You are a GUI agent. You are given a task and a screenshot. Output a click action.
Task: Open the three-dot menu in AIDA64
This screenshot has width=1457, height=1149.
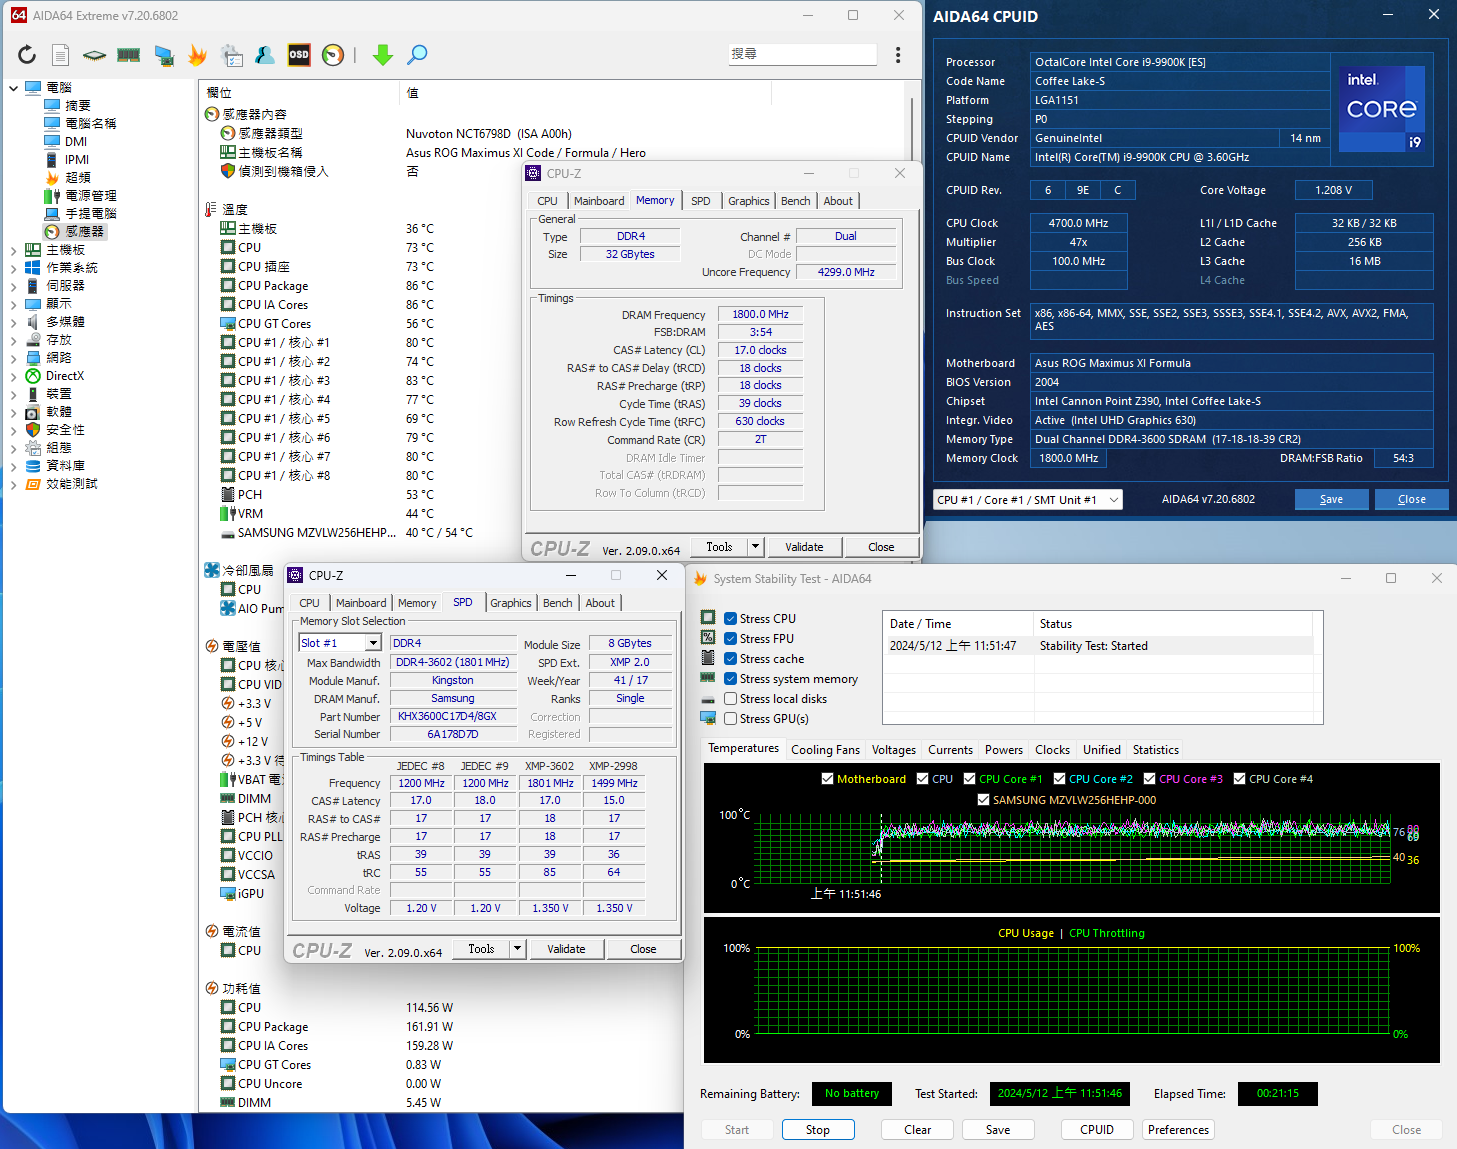pos(898,55)
